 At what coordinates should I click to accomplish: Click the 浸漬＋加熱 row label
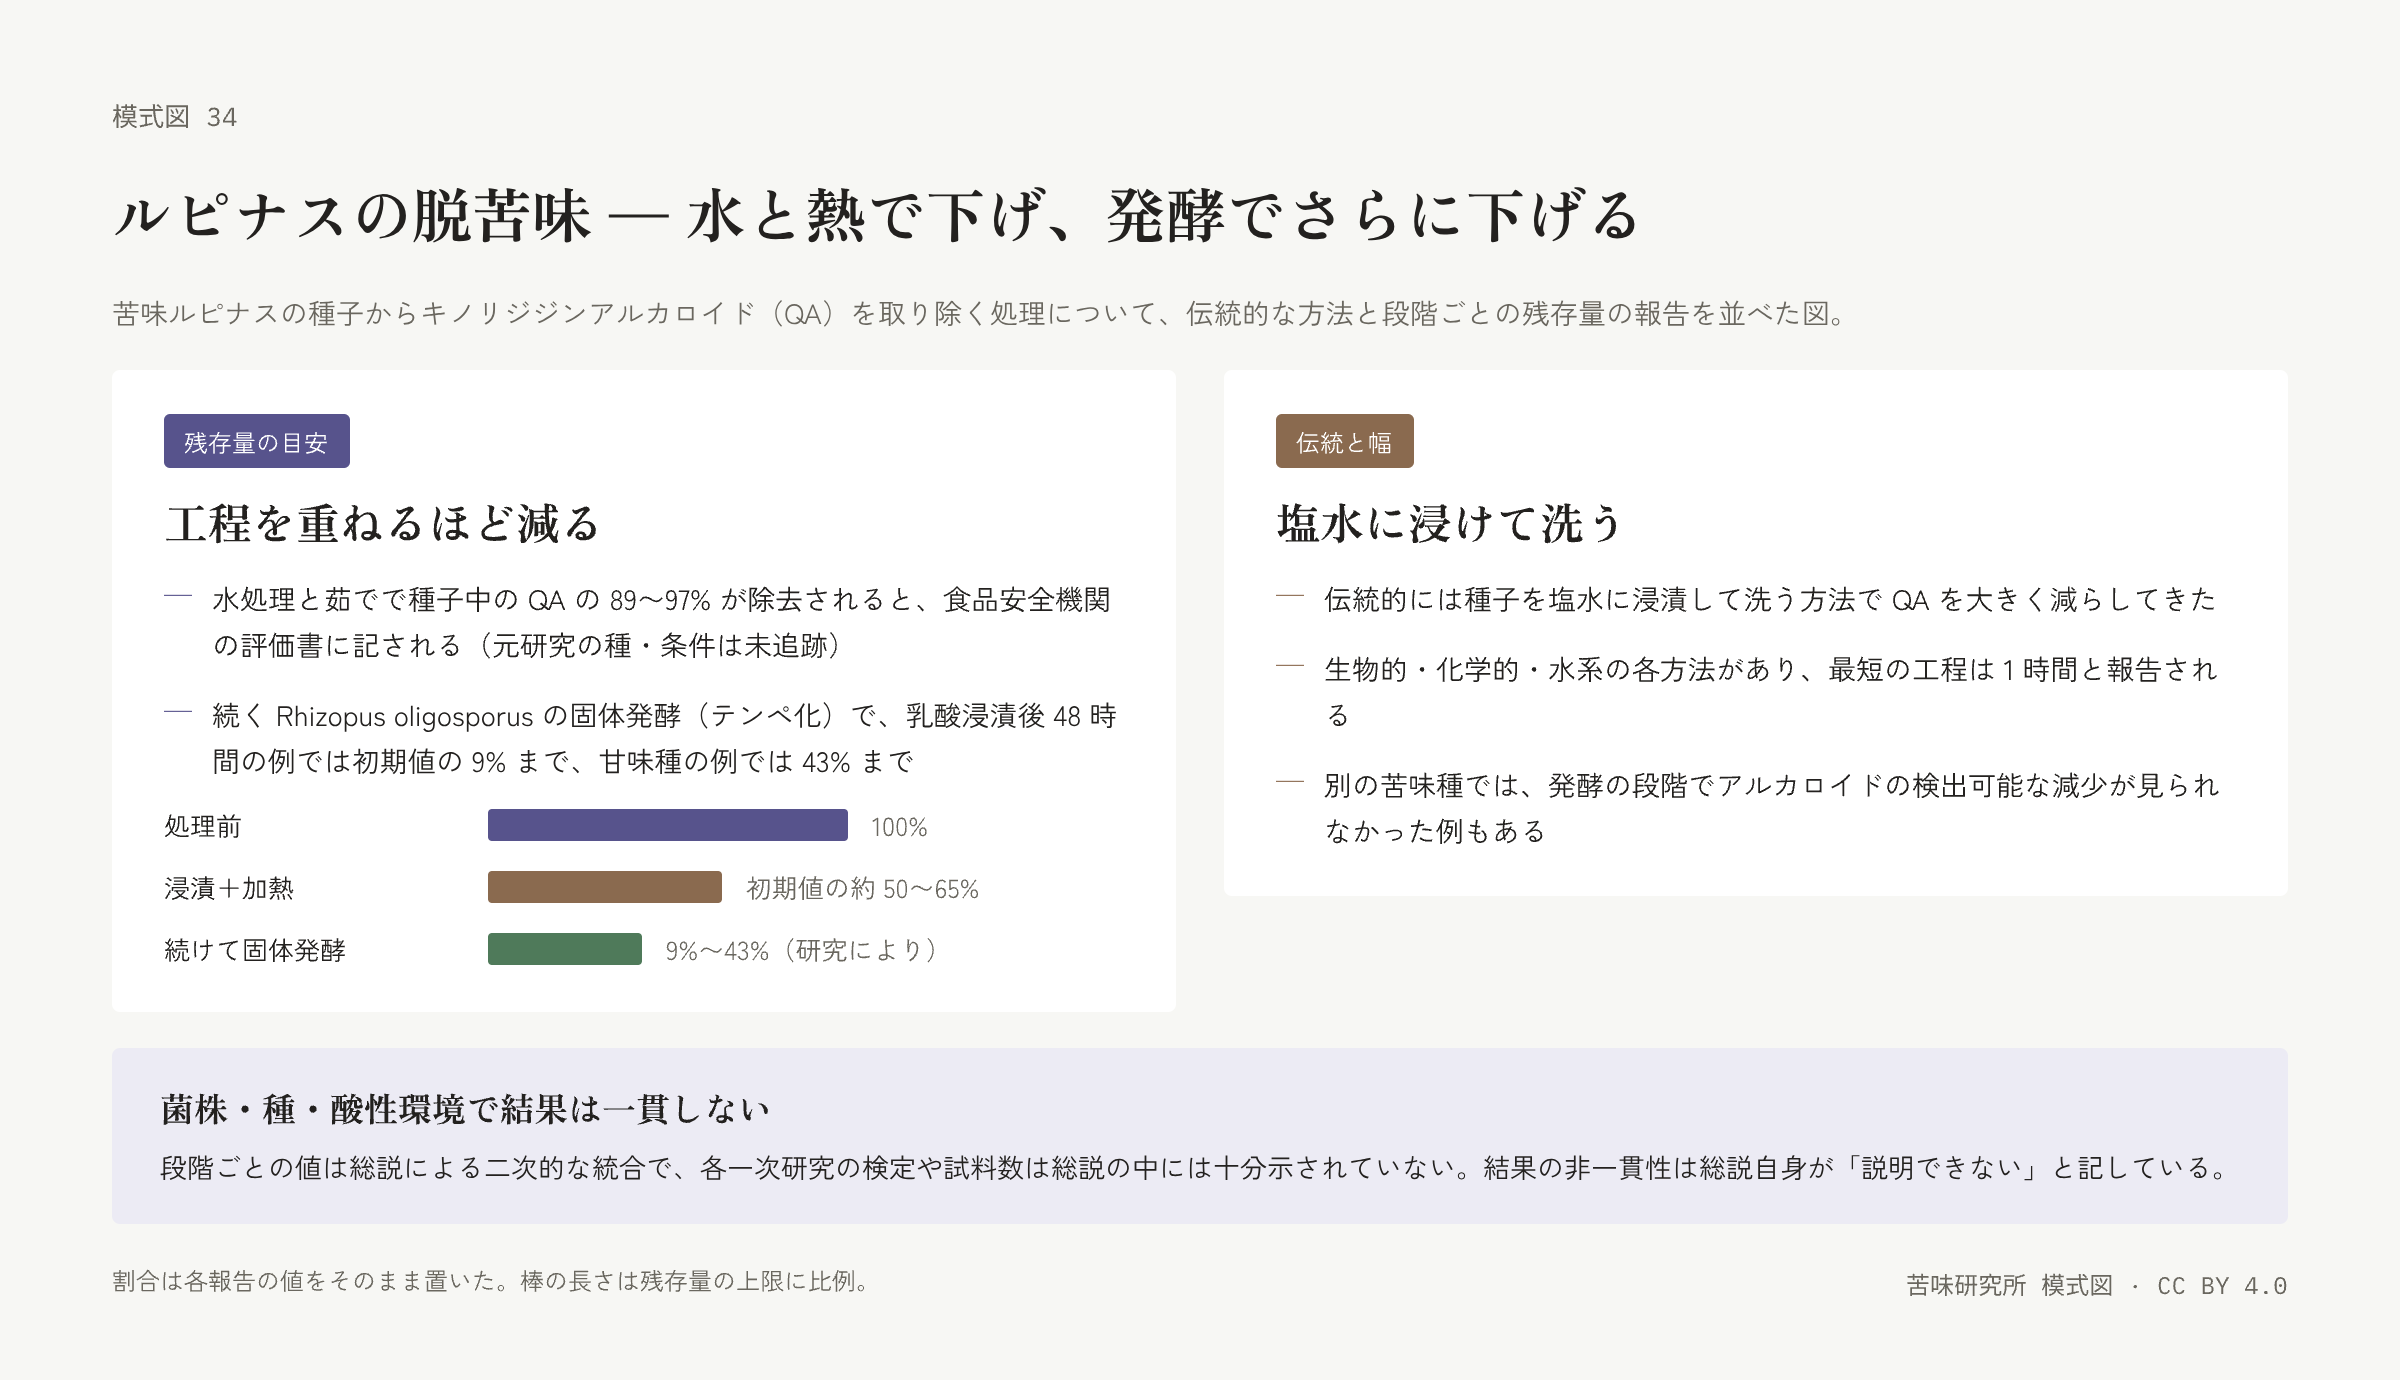pyautogui.click(x=229, y=888)
